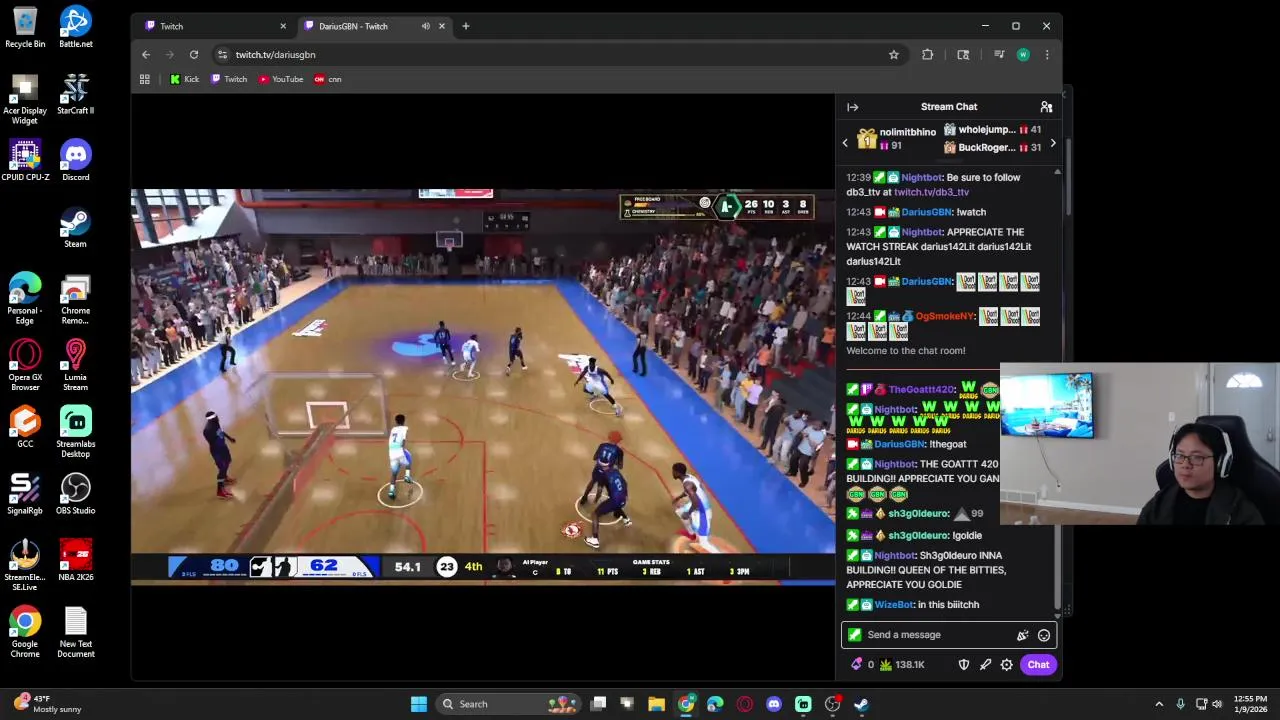The image size is (1280, 720).
Task: Open the emote picker smiley icon
Action: [x=1043, y=635]
